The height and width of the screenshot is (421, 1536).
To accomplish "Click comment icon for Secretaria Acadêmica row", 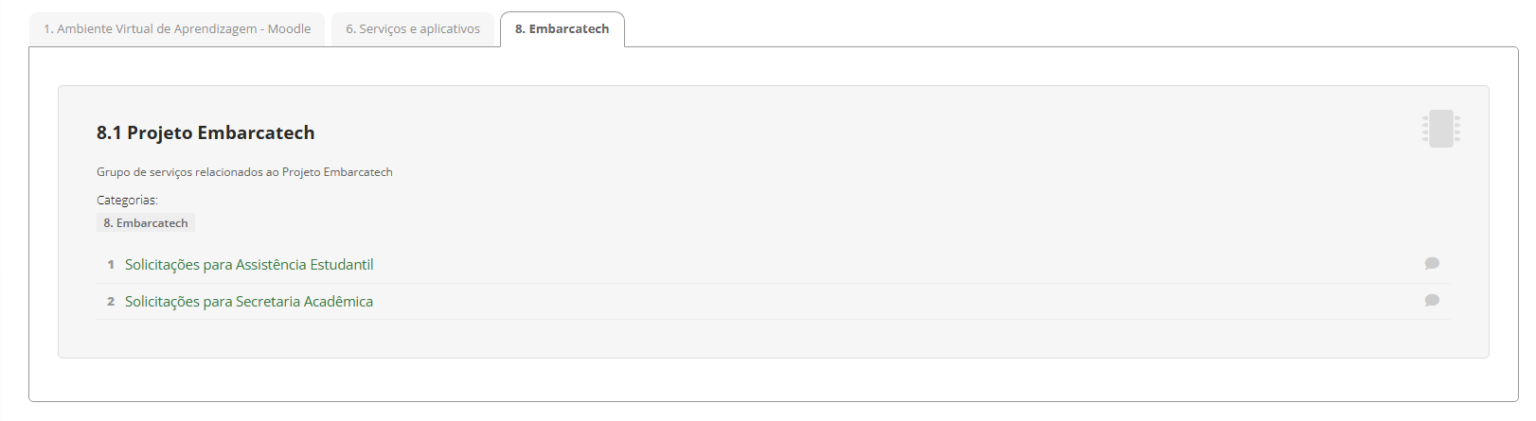I will 1432,300.
